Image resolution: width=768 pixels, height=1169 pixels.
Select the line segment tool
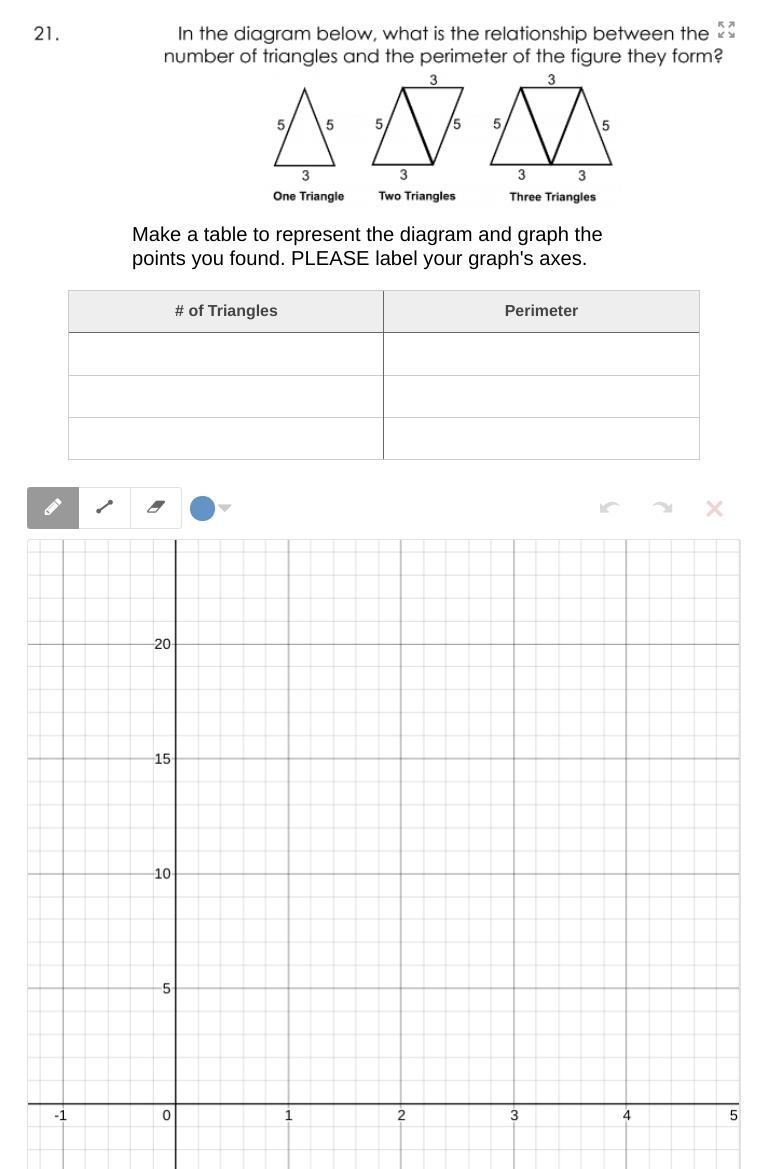(x=104, y=508)
